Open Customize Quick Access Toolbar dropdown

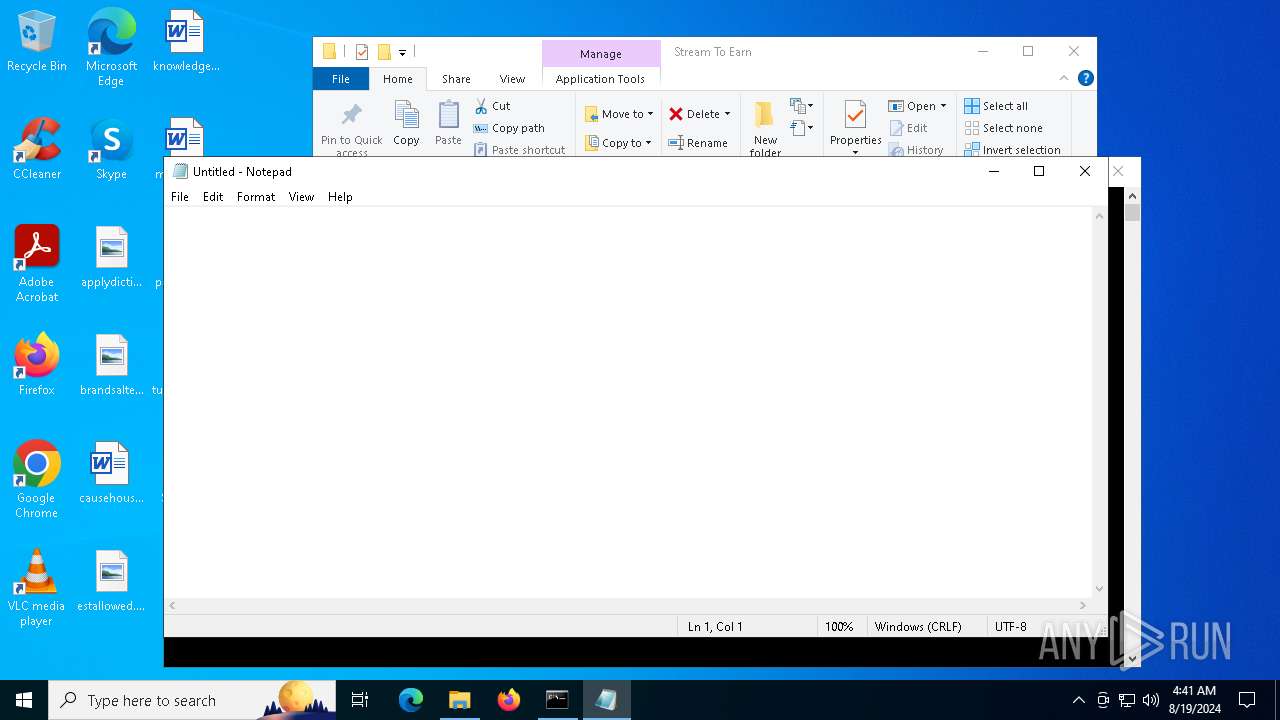(x=402, y=52)
